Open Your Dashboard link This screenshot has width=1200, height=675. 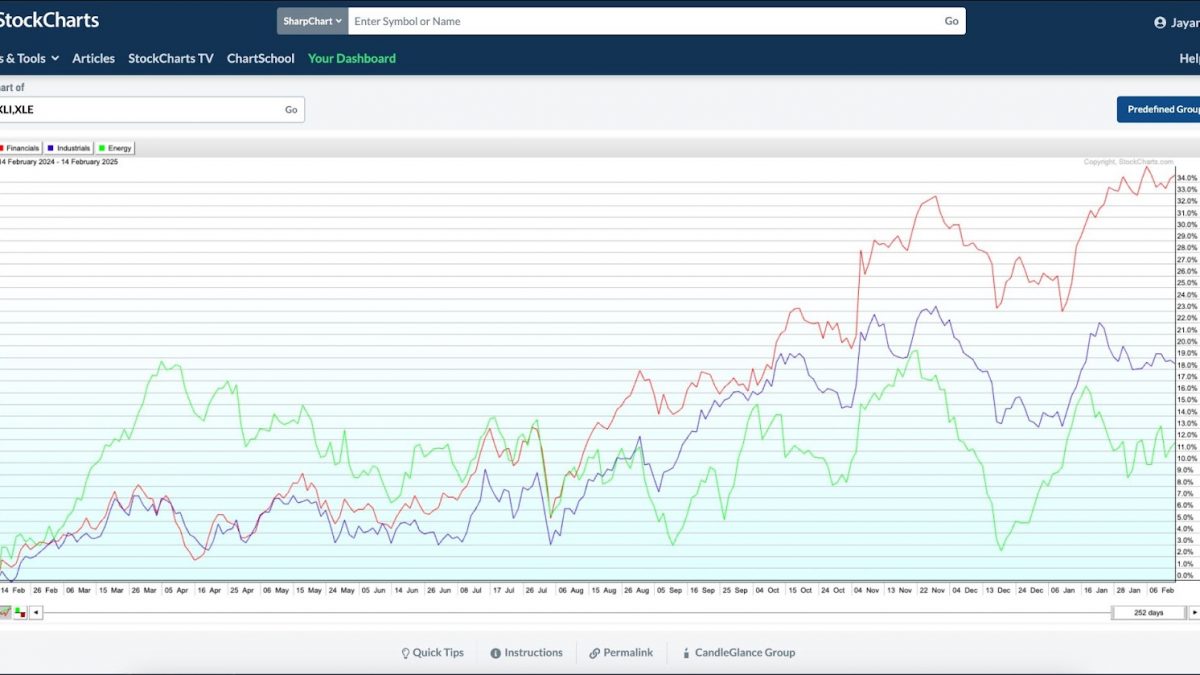352,58
